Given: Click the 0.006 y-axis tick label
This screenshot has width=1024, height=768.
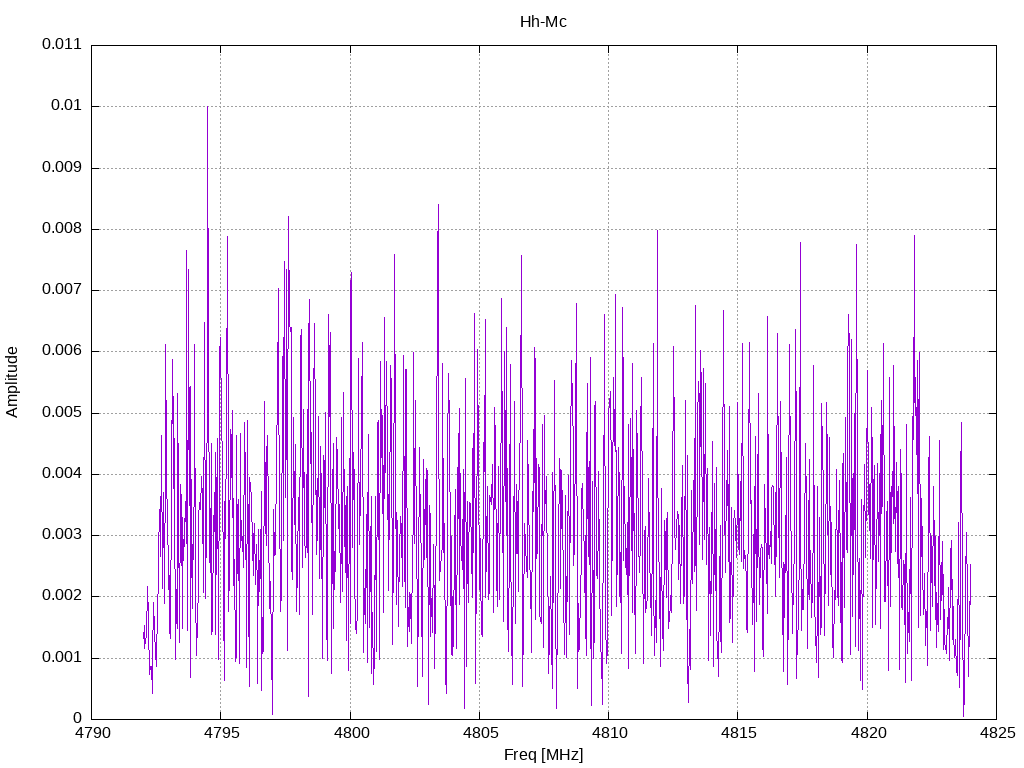Looking at the screenshot, I should pyautogui.click(x=62, y=351).
